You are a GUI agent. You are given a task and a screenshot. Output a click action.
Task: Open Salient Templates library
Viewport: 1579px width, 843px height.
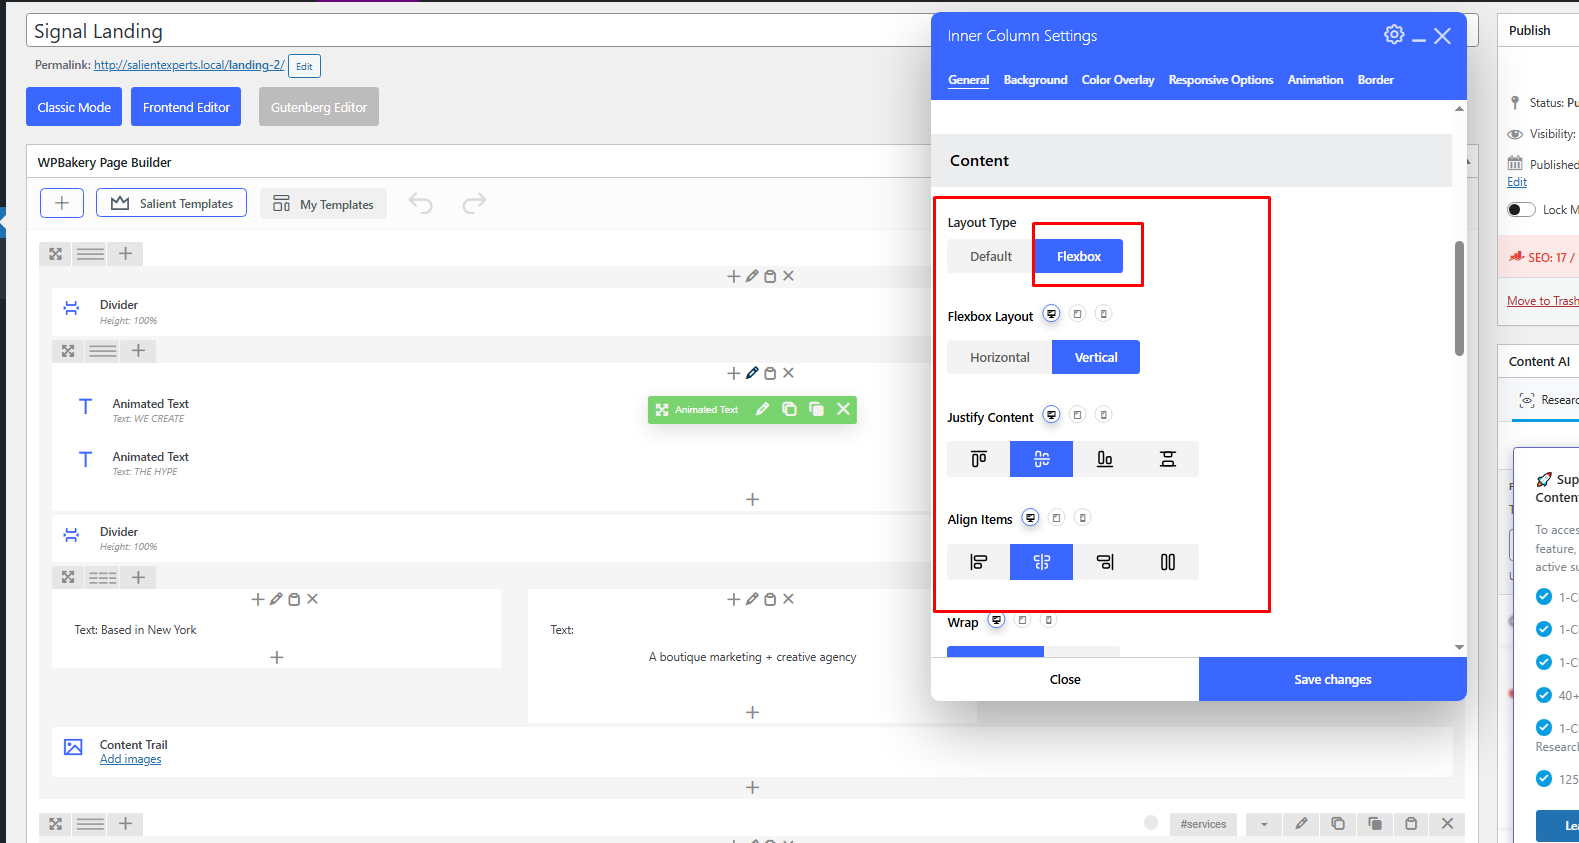tap(172, 203)
